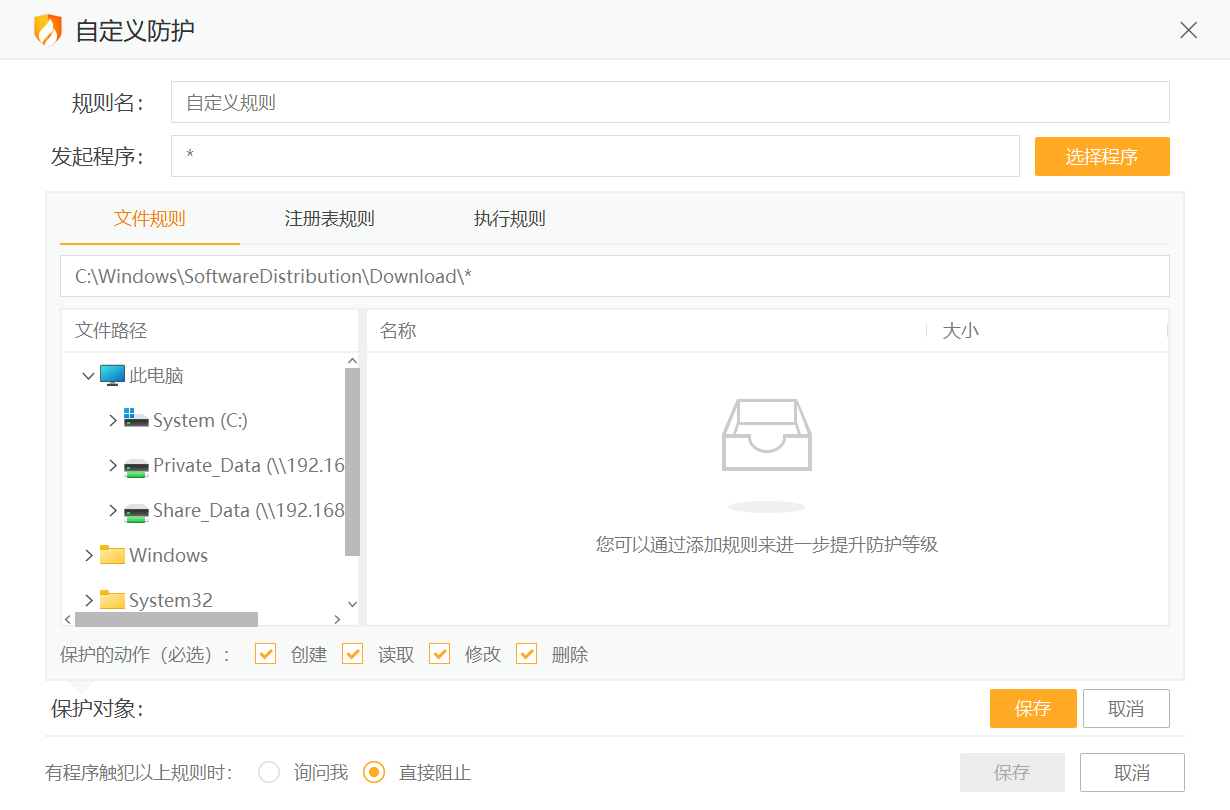Select the 直接阻止 radio option

374,772
